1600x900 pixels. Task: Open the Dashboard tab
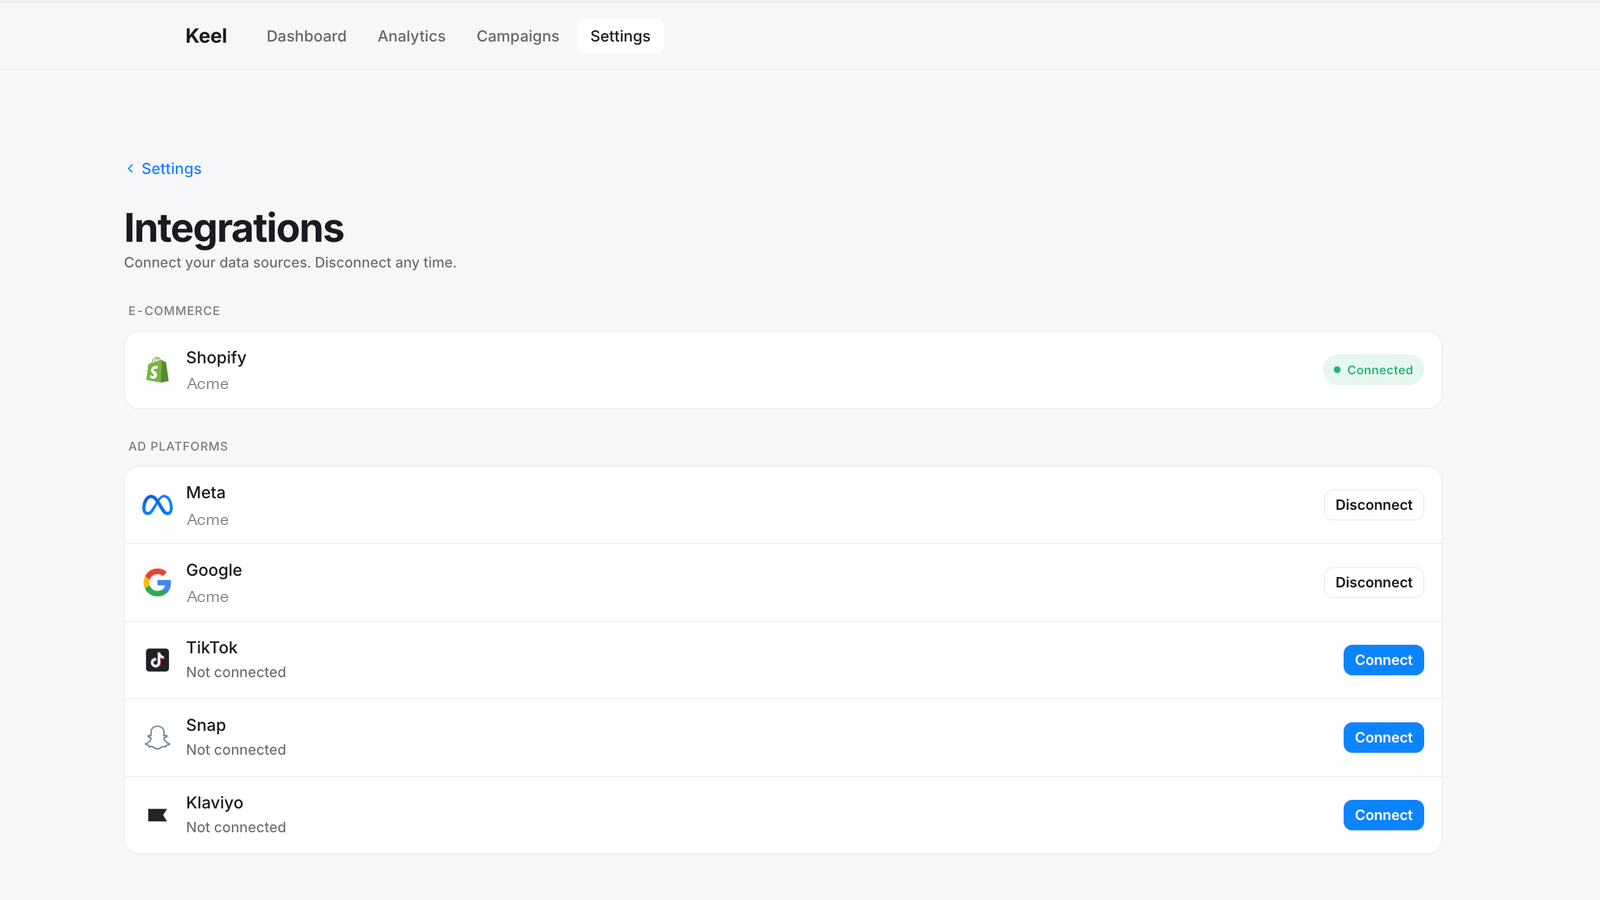click(x=306, y=36)
